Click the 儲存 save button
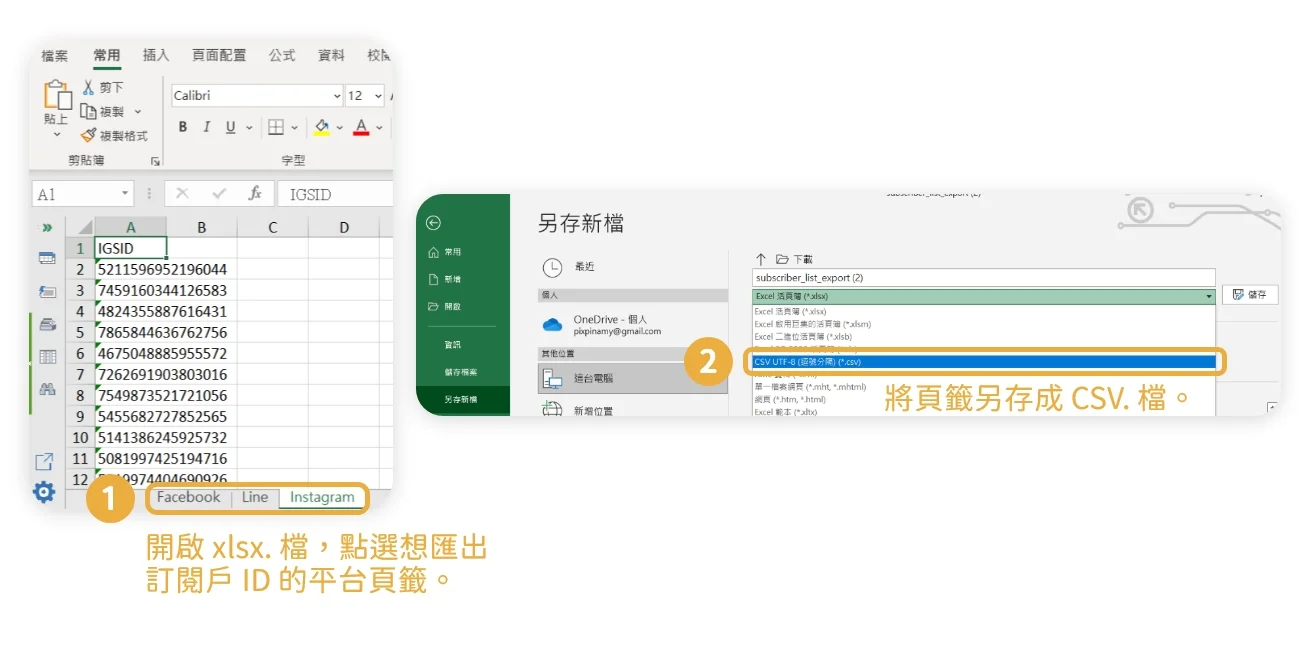 pos(1250,295)
